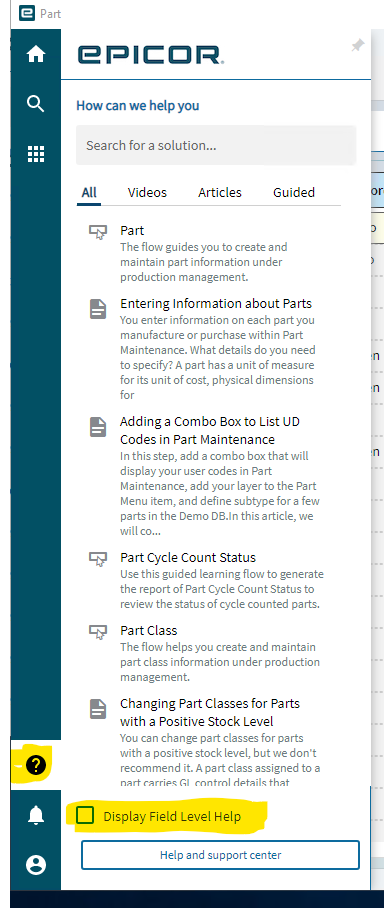Click Help and support center button
Screen dimensions: 384x908
220,855
